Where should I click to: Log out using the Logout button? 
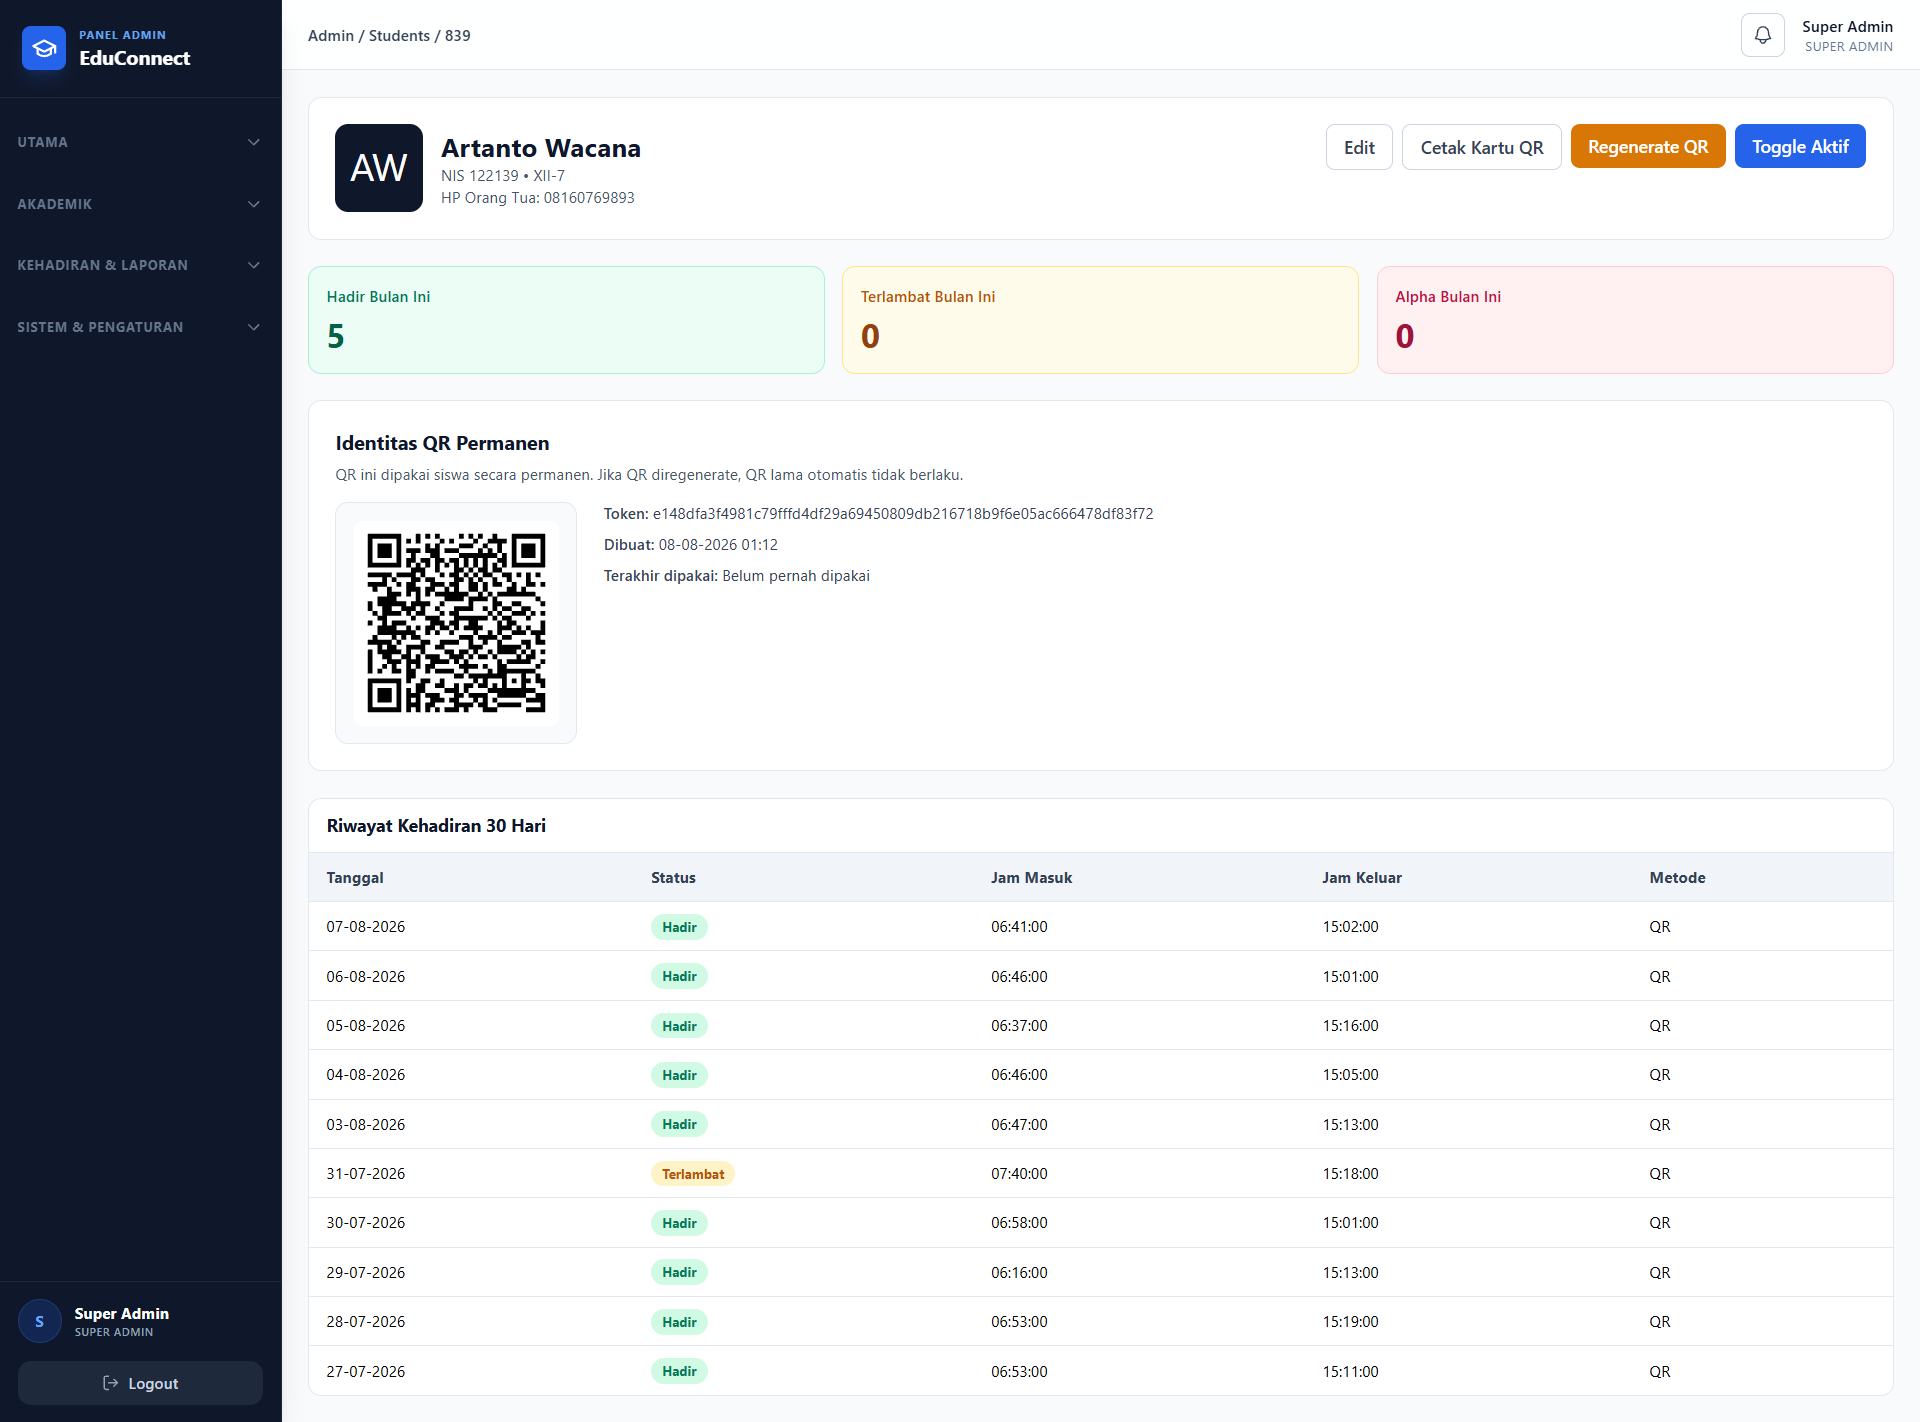coord(140,1383)
